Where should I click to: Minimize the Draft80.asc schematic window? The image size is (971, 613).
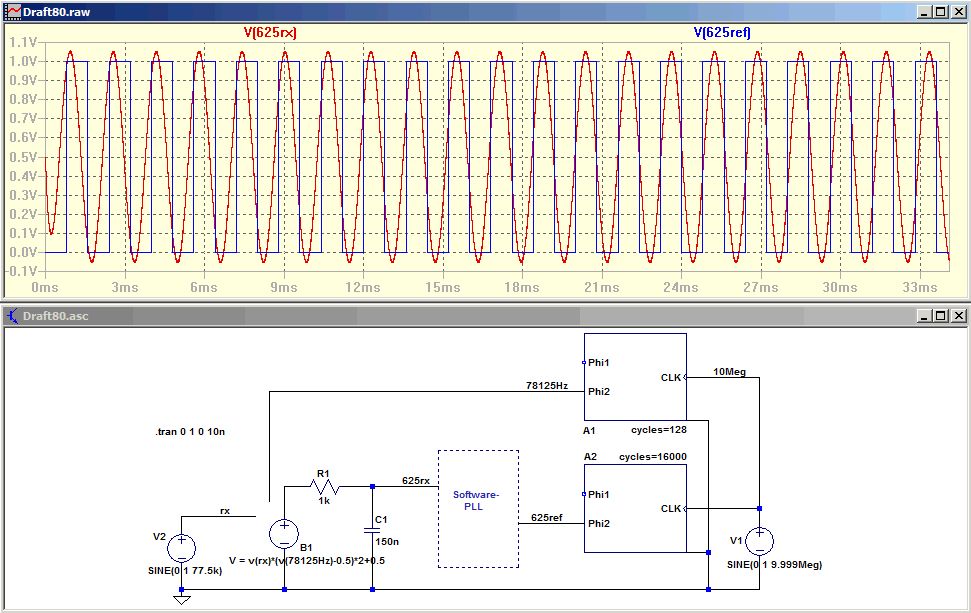click(925, 316)
